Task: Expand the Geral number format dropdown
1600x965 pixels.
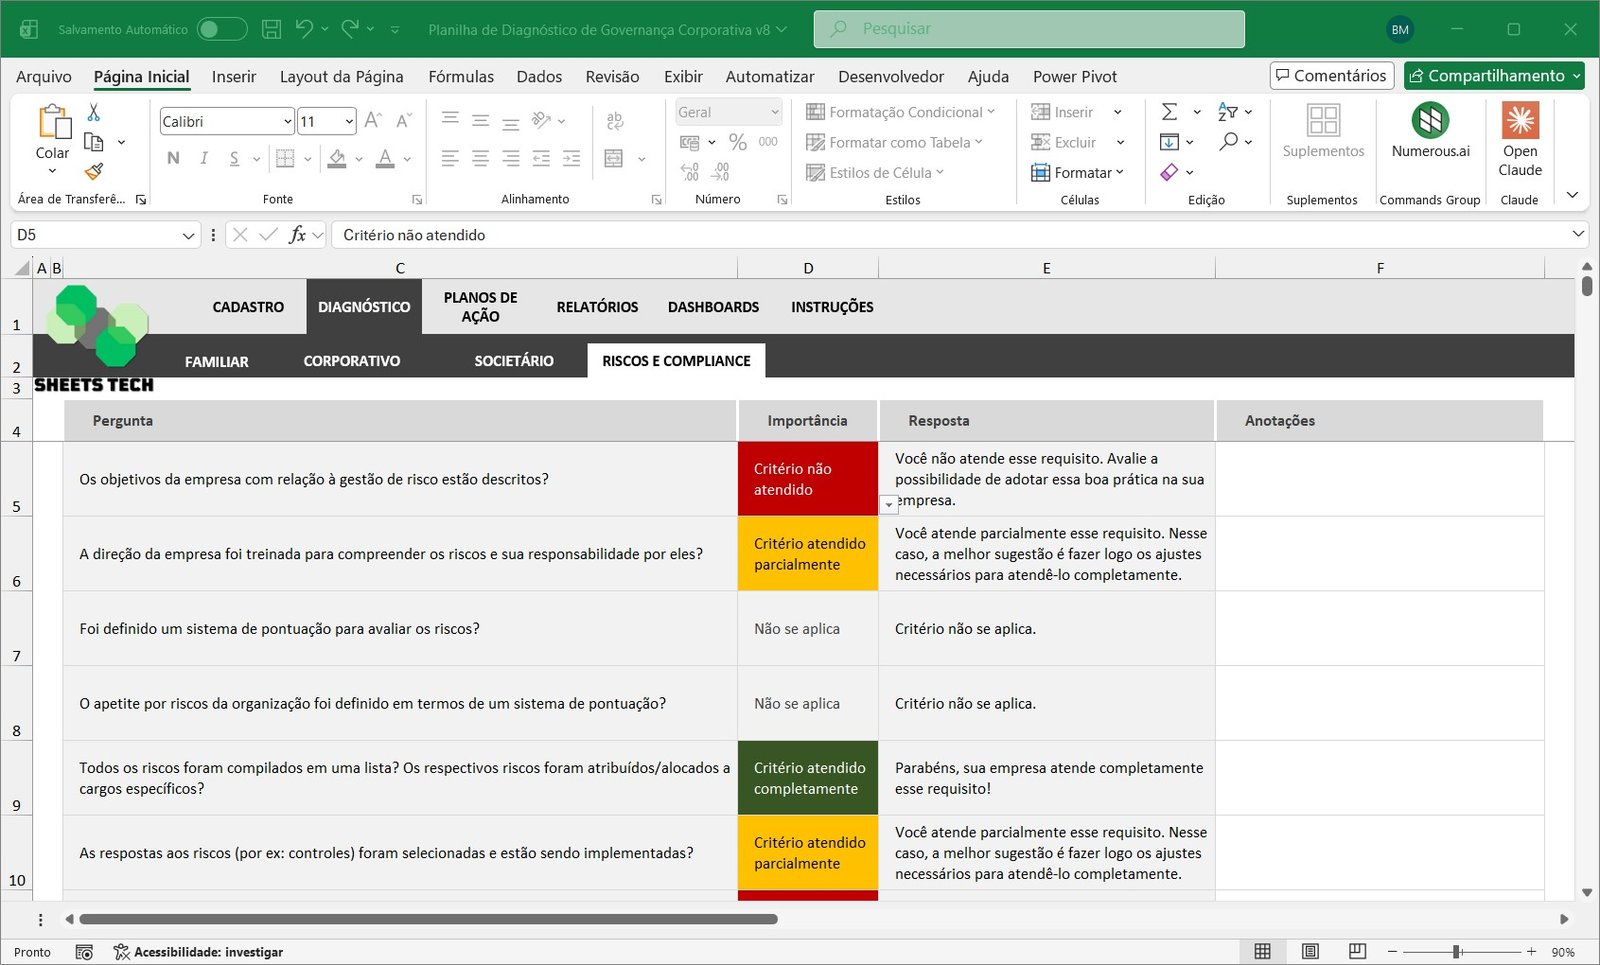Action: [x=774, y=112]
